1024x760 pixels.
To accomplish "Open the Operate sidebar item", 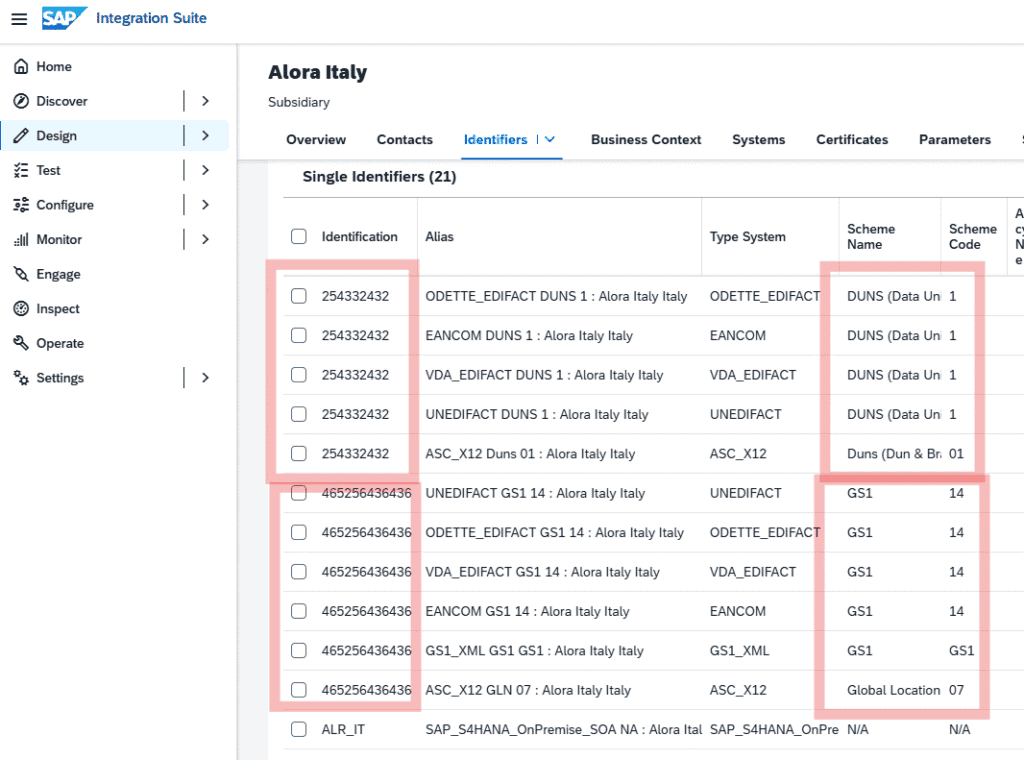I will click(x=60, y=343).
